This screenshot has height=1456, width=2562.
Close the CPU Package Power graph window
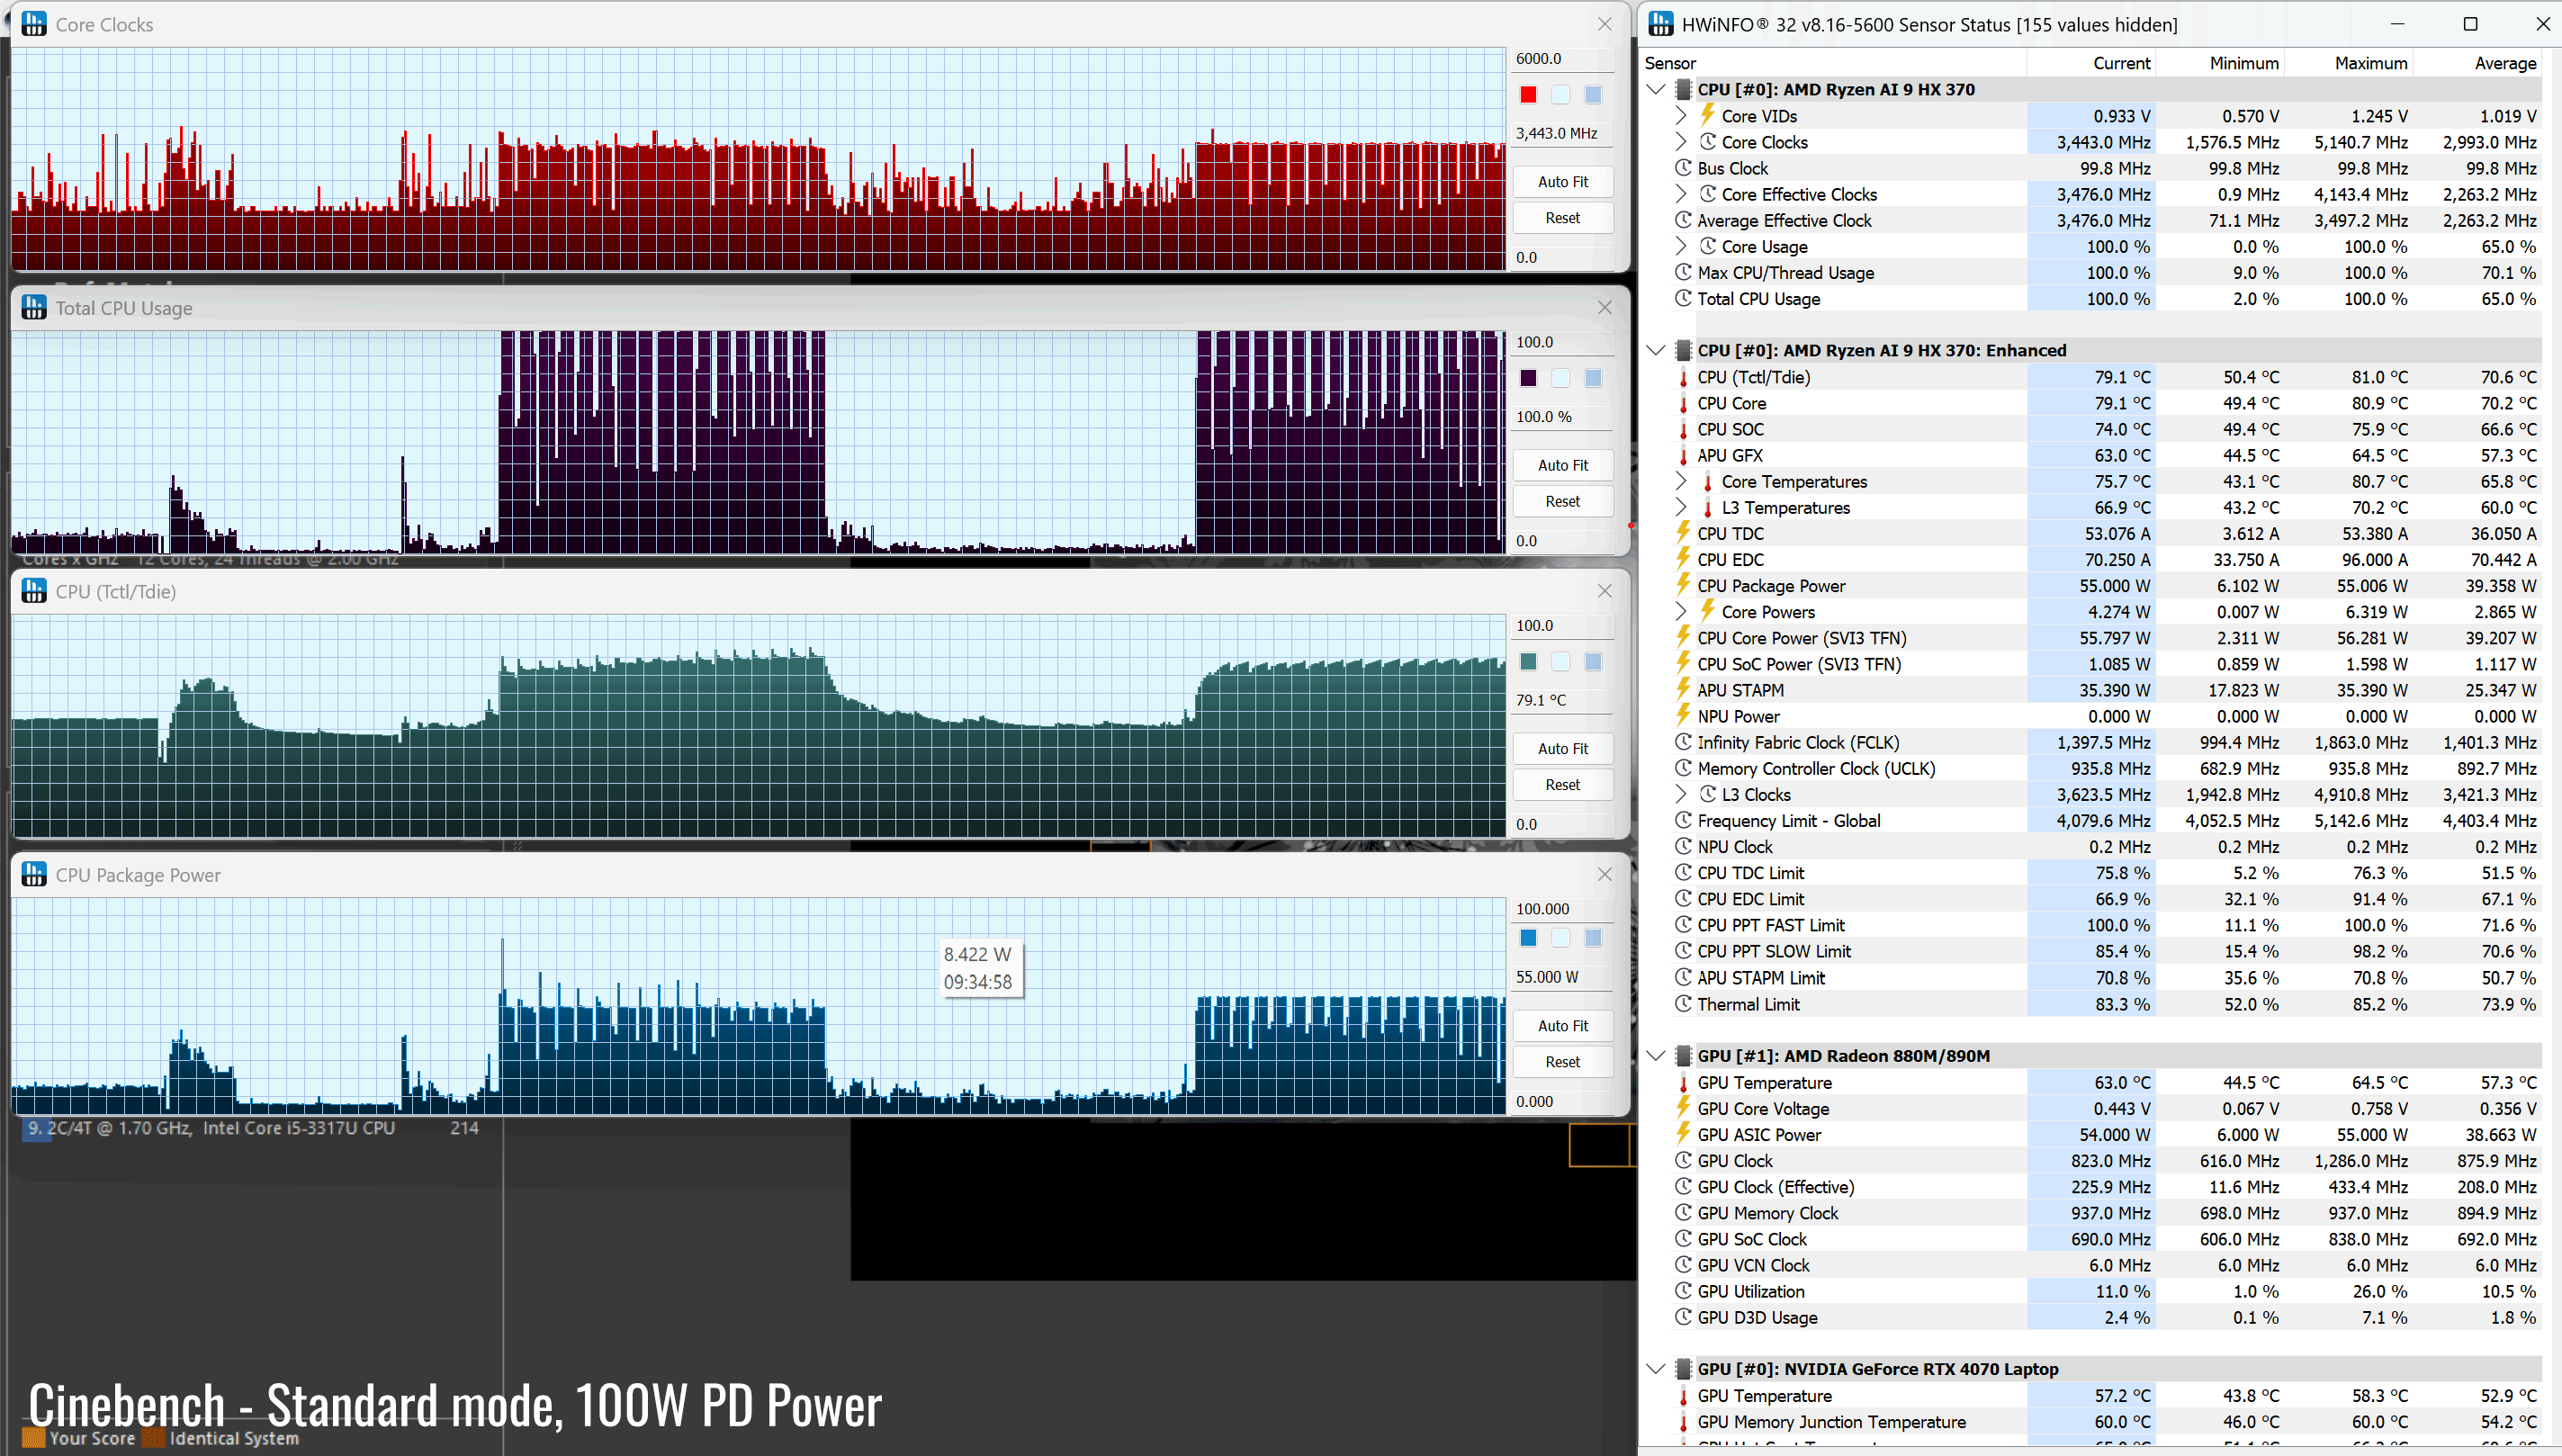coord(1605,875)
